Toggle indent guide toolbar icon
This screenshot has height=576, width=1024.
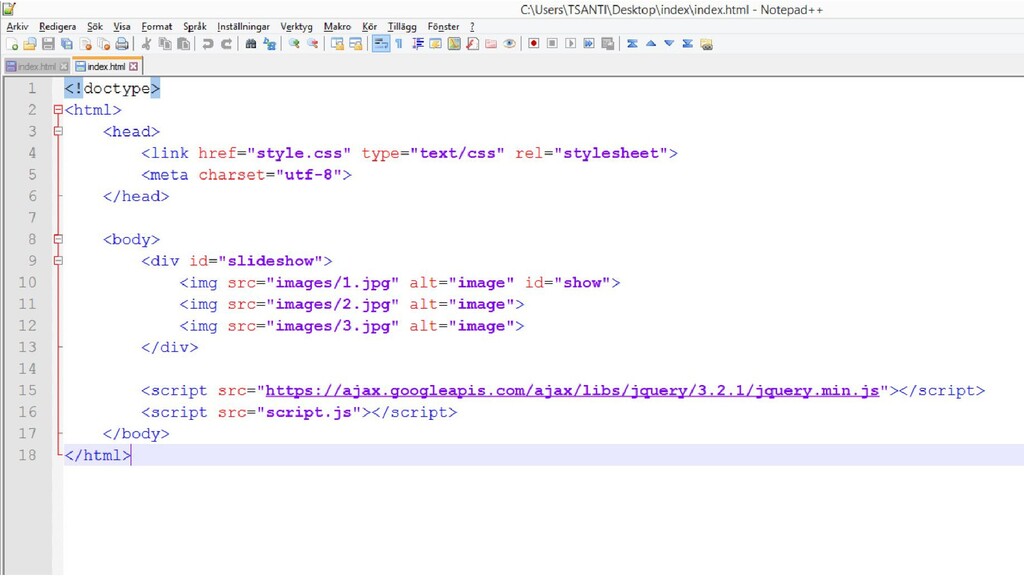coord(417,44)
